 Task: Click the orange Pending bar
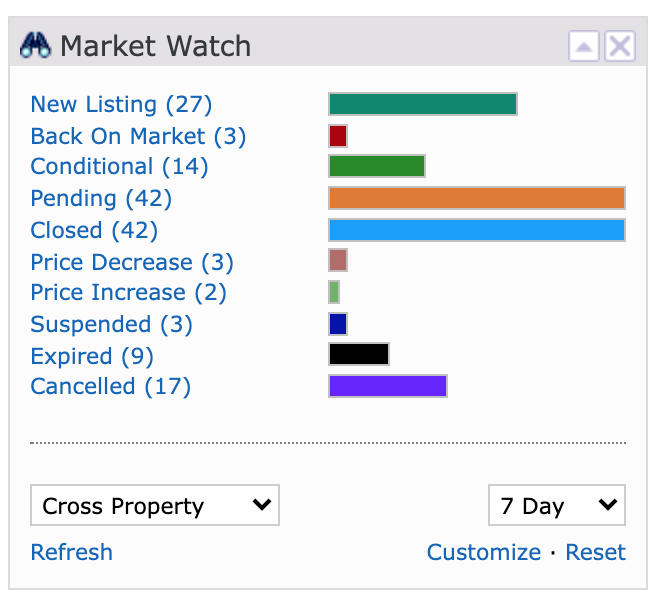(x=477, y=198)
